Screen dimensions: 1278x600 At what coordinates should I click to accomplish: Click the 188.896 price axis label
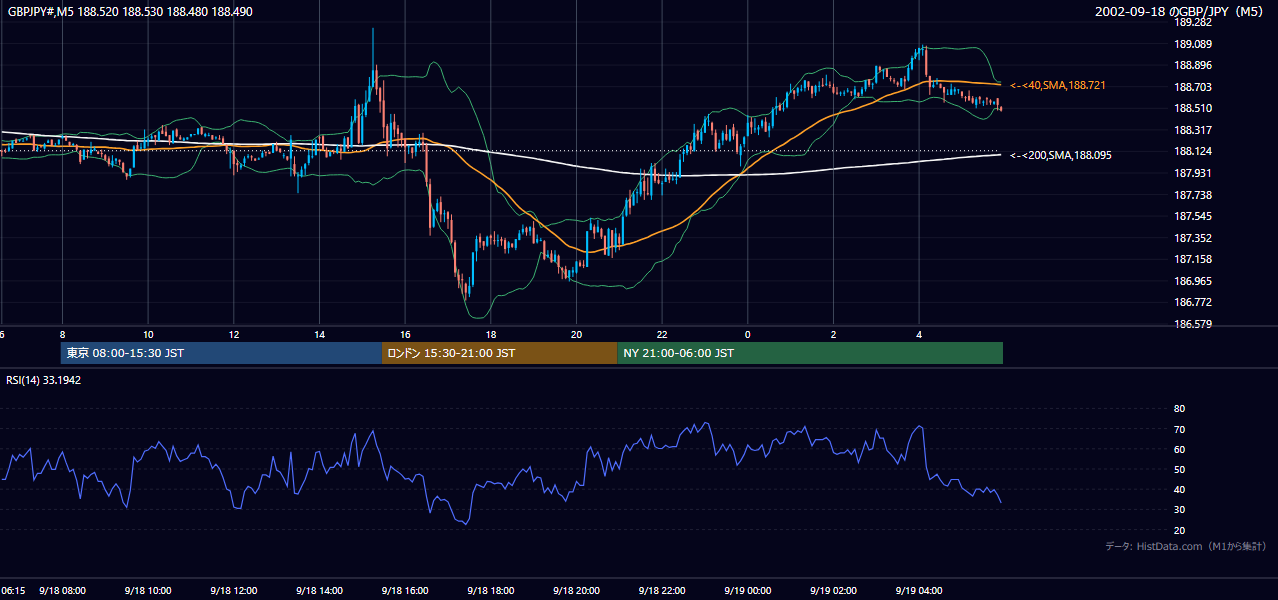1192,66
